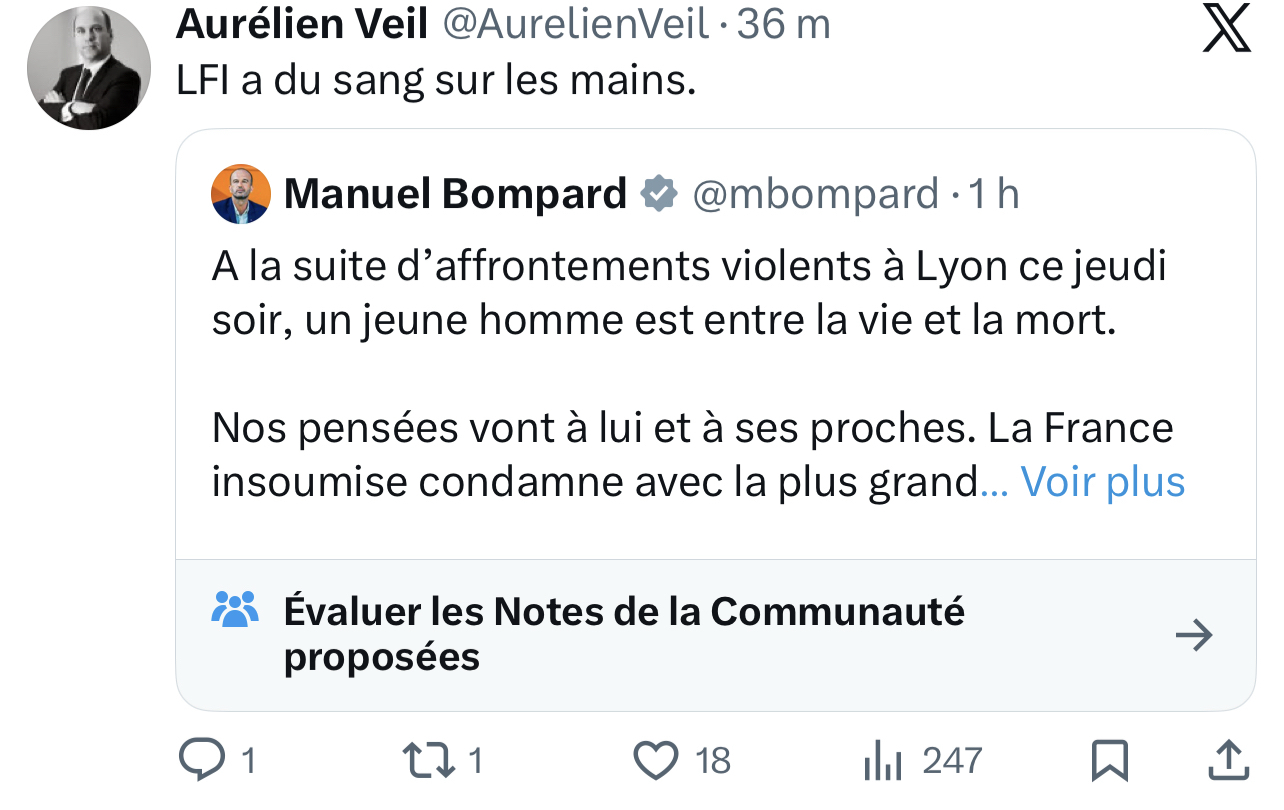The image size is (1284, 810).
Task: Open Aurélien Veil's profile picture
Action: 89,69
